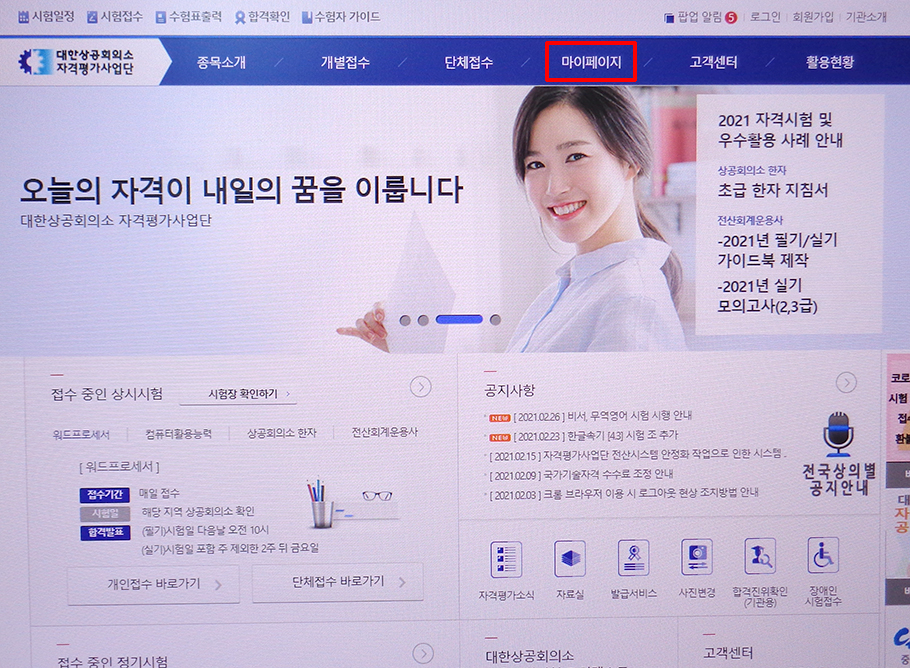Click 로그인 link
Image resolution: width=910 pixels, height=668 pixels.
tap(765, 17)
